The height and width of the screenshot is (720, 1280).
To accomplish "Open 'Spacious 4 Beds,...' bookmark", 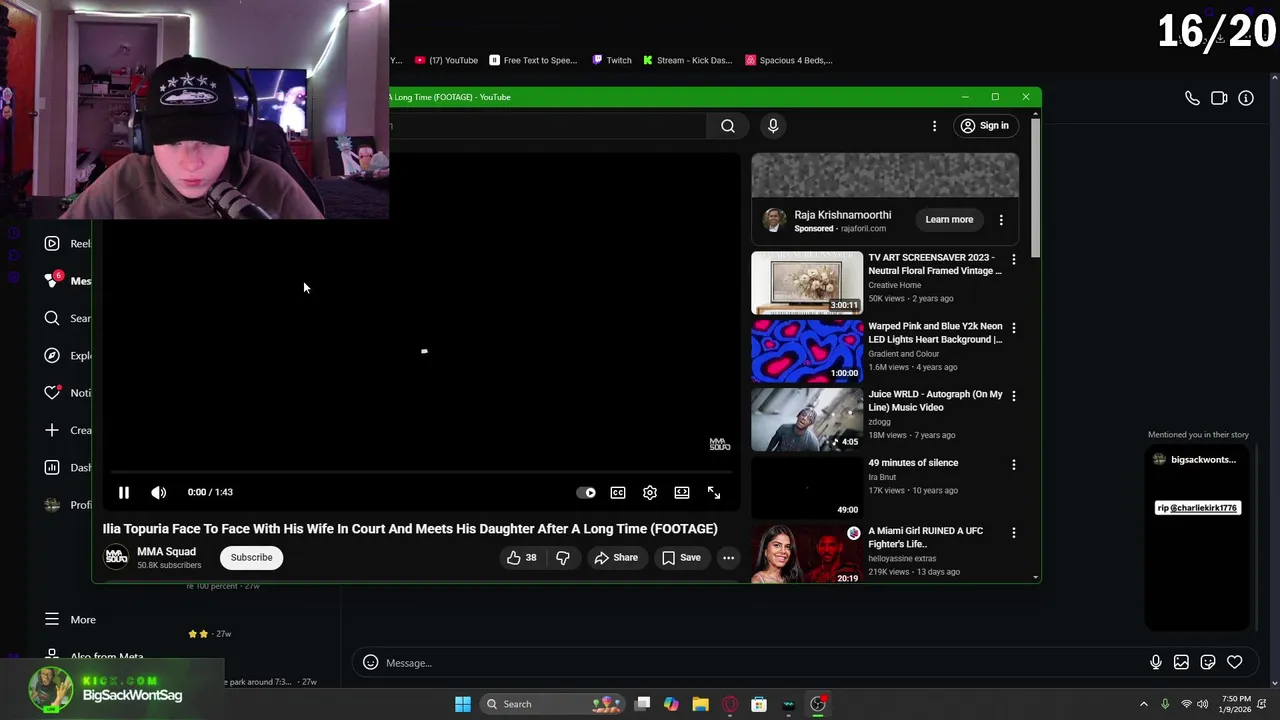I will (789, 60).
